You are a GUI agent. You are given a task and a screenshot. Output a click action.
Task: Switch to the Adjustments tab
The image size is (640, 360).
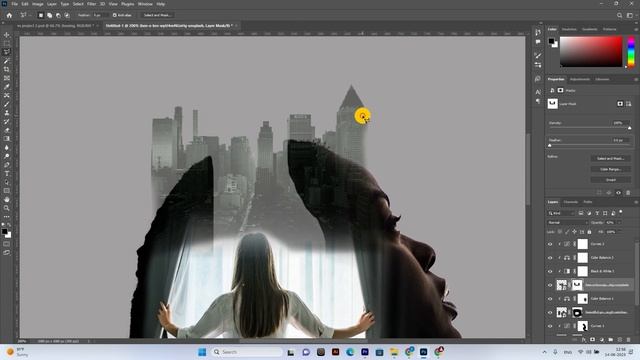click(x=580, y=79)
